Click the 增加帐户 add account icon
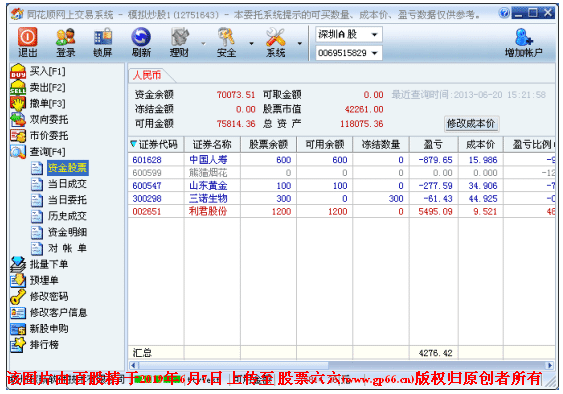The image size is (563, 394). (524, 42)
